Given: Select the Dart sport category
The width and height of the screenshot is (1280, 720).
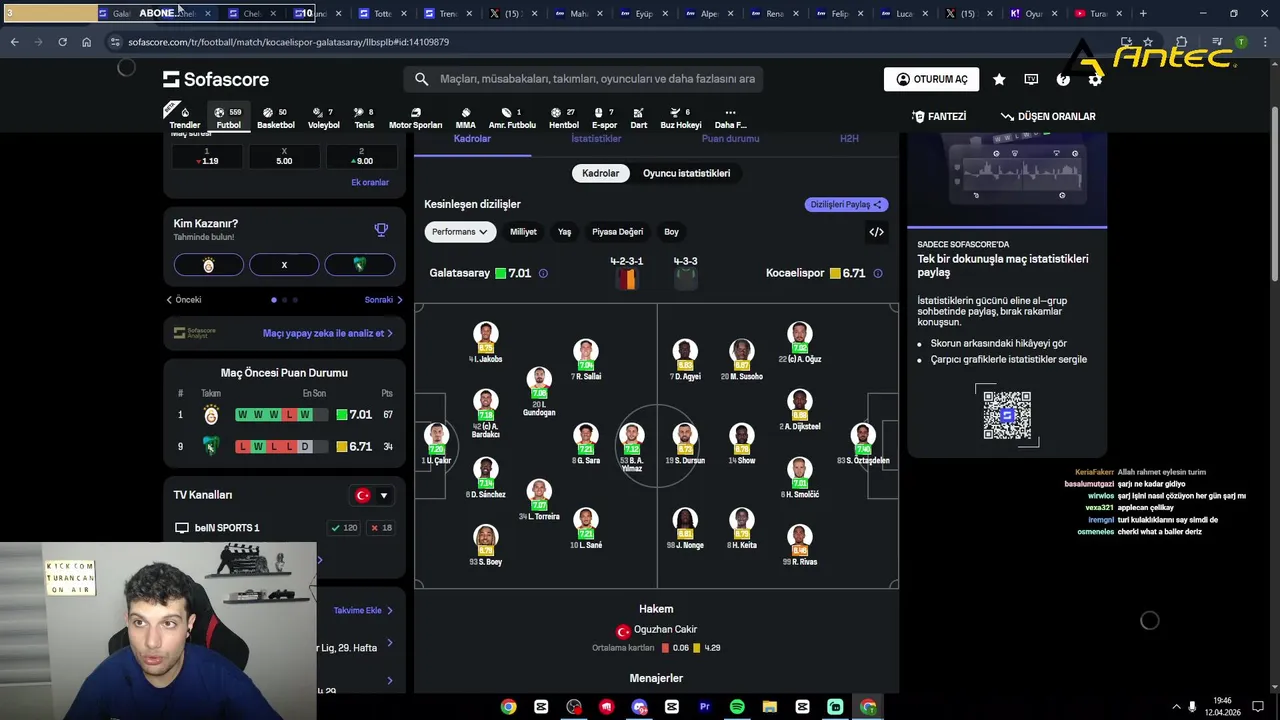Looking at the screenshot, I should [x=638, y=118].
